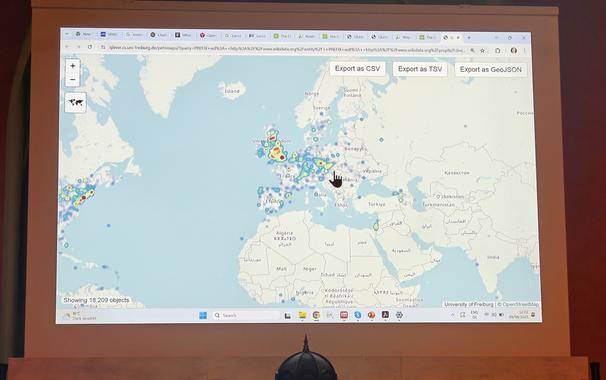Screen dimensions: 606x380
Task: Open the Chrome three-dot menu
Action: click(524, 51)
